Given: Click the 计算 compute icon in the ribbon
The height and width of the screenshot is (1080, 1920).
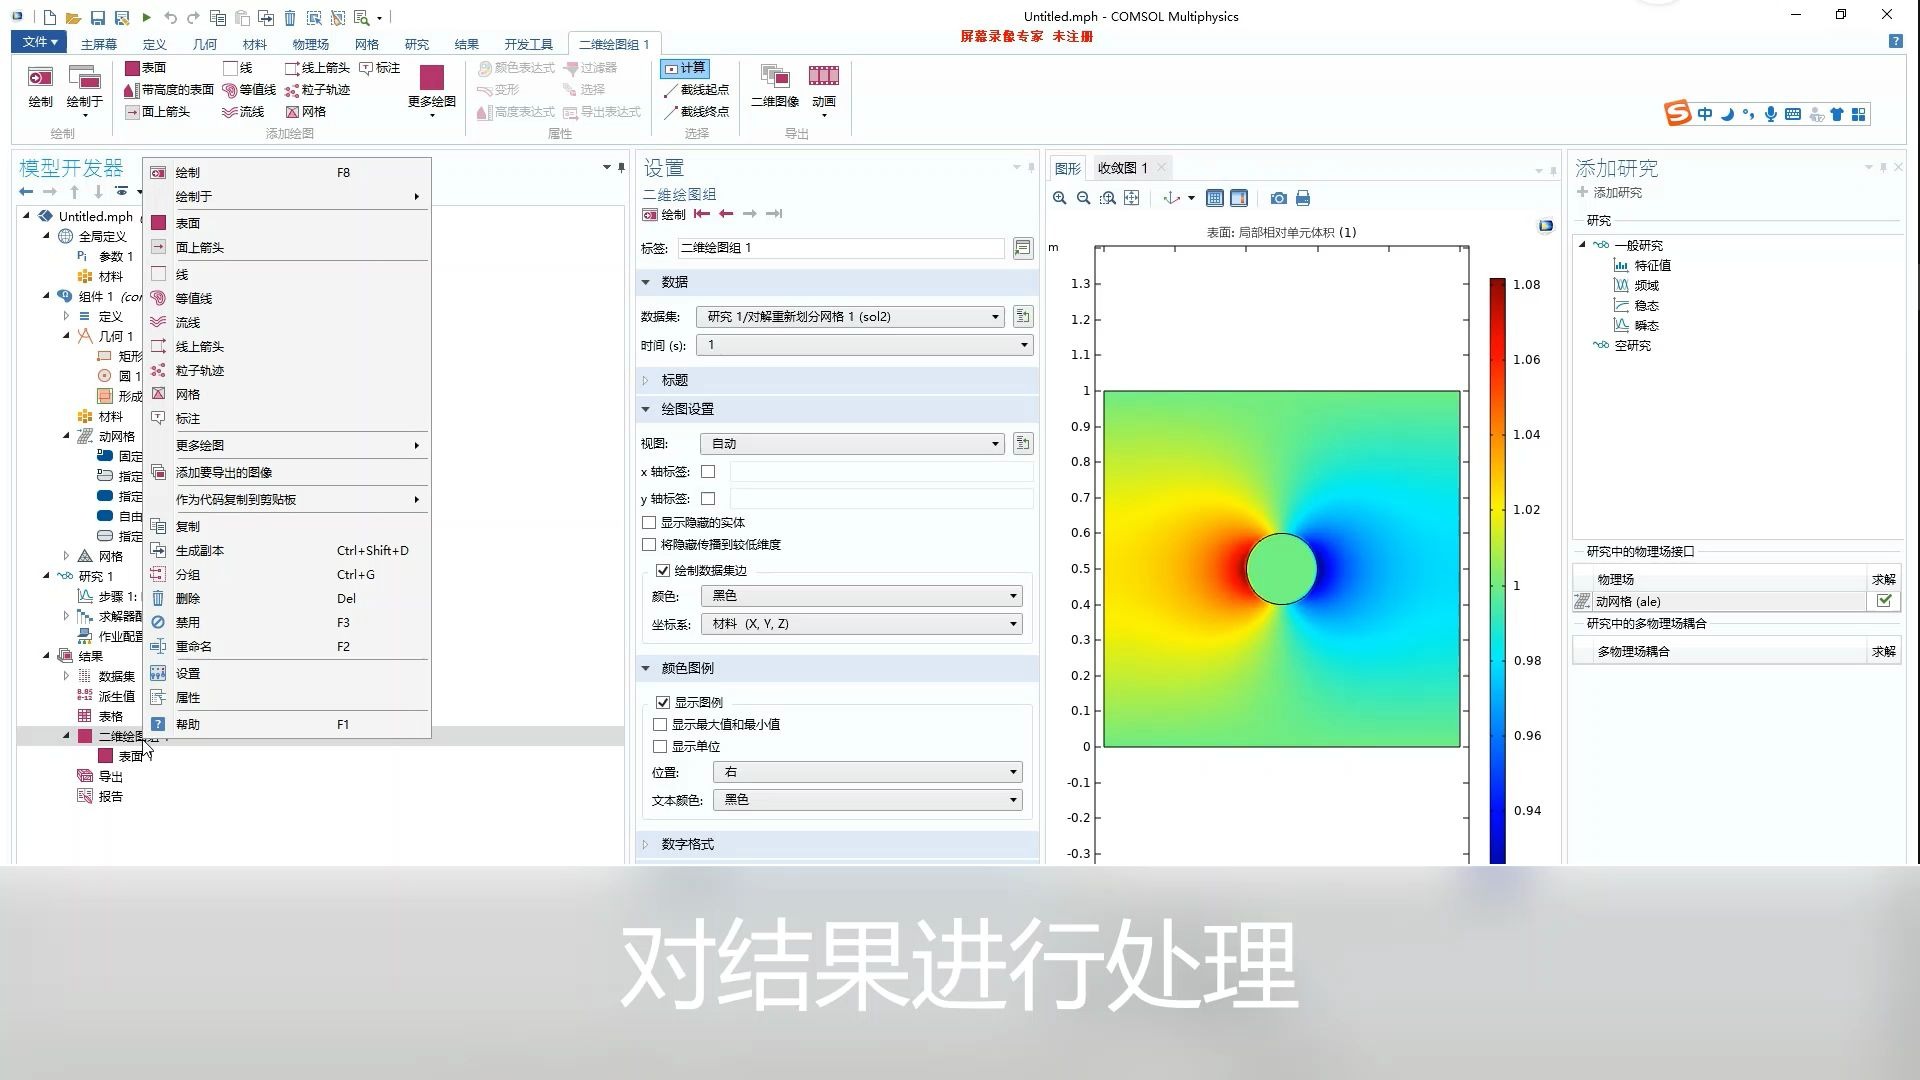Looking at the screenshot, I should [685, 67].
